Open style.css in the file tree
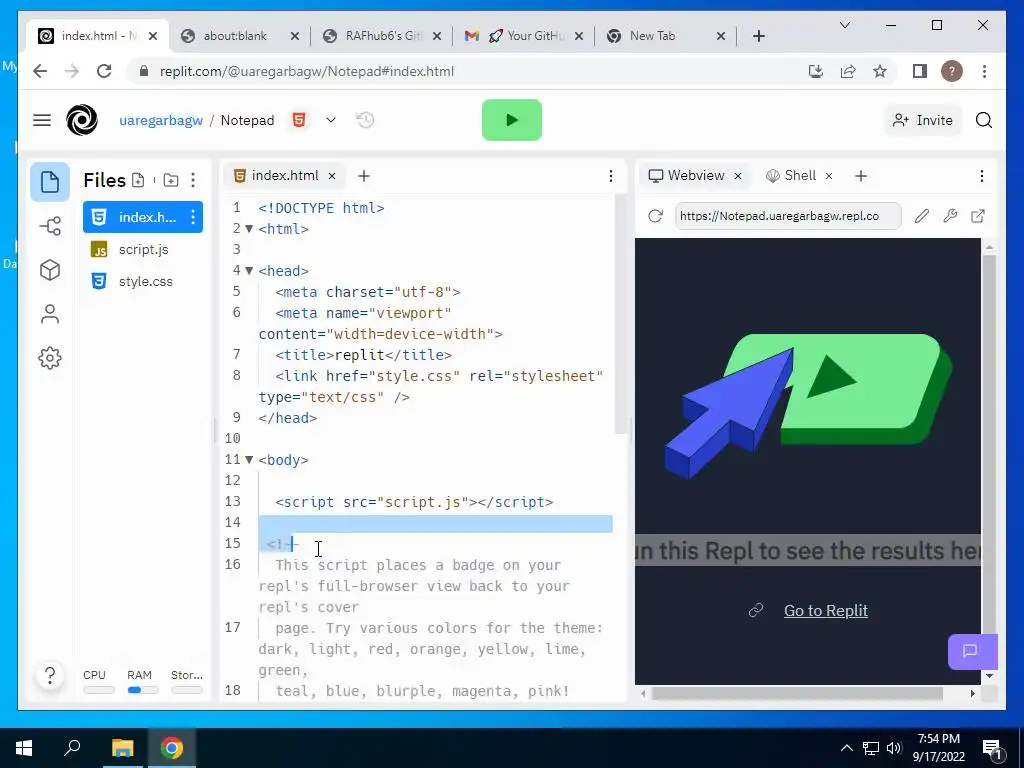1024x768 pixels. click(x=143, y=281)
